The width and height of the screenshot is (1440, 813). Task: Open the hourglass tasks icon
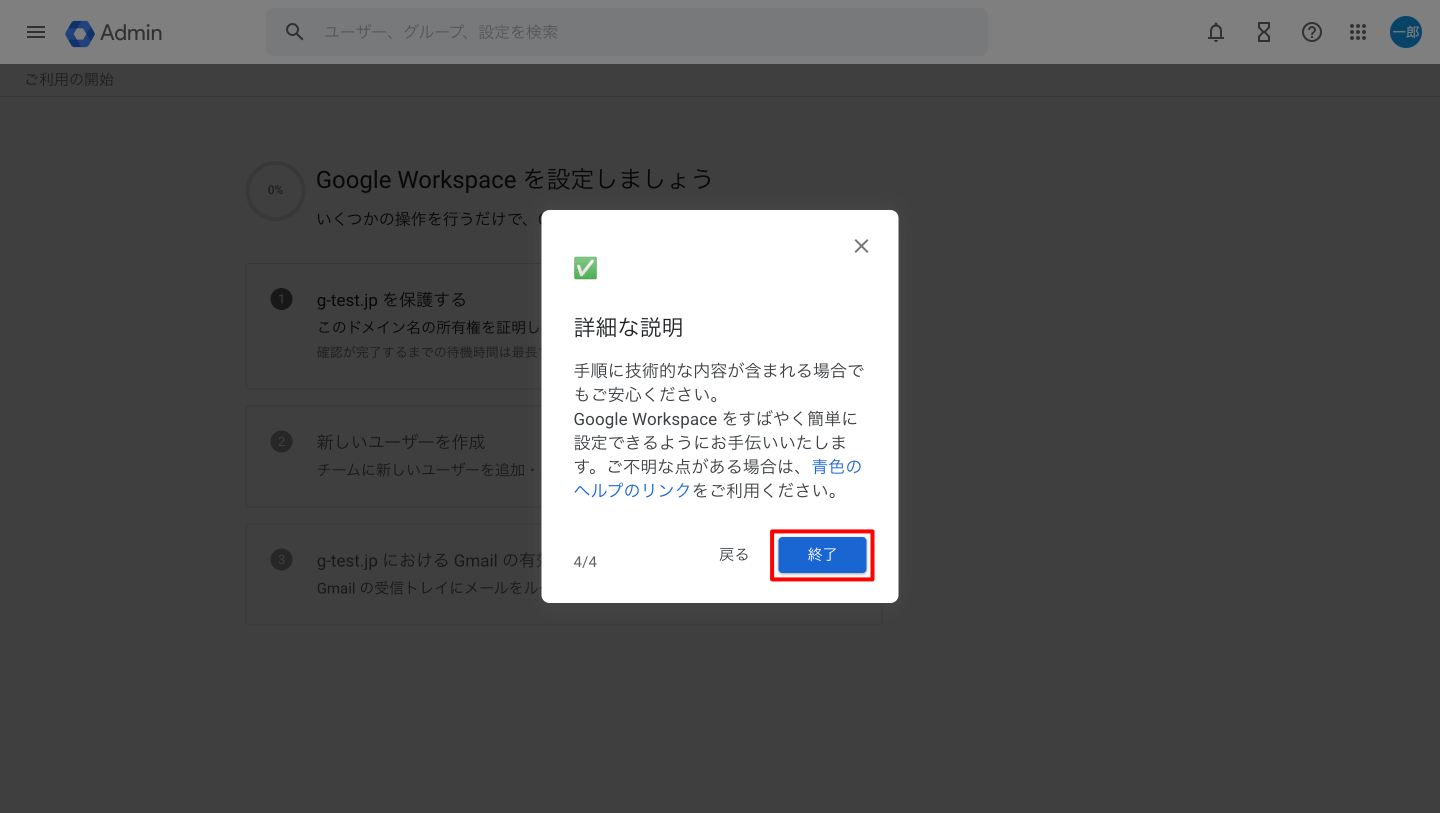[1264, 32]
